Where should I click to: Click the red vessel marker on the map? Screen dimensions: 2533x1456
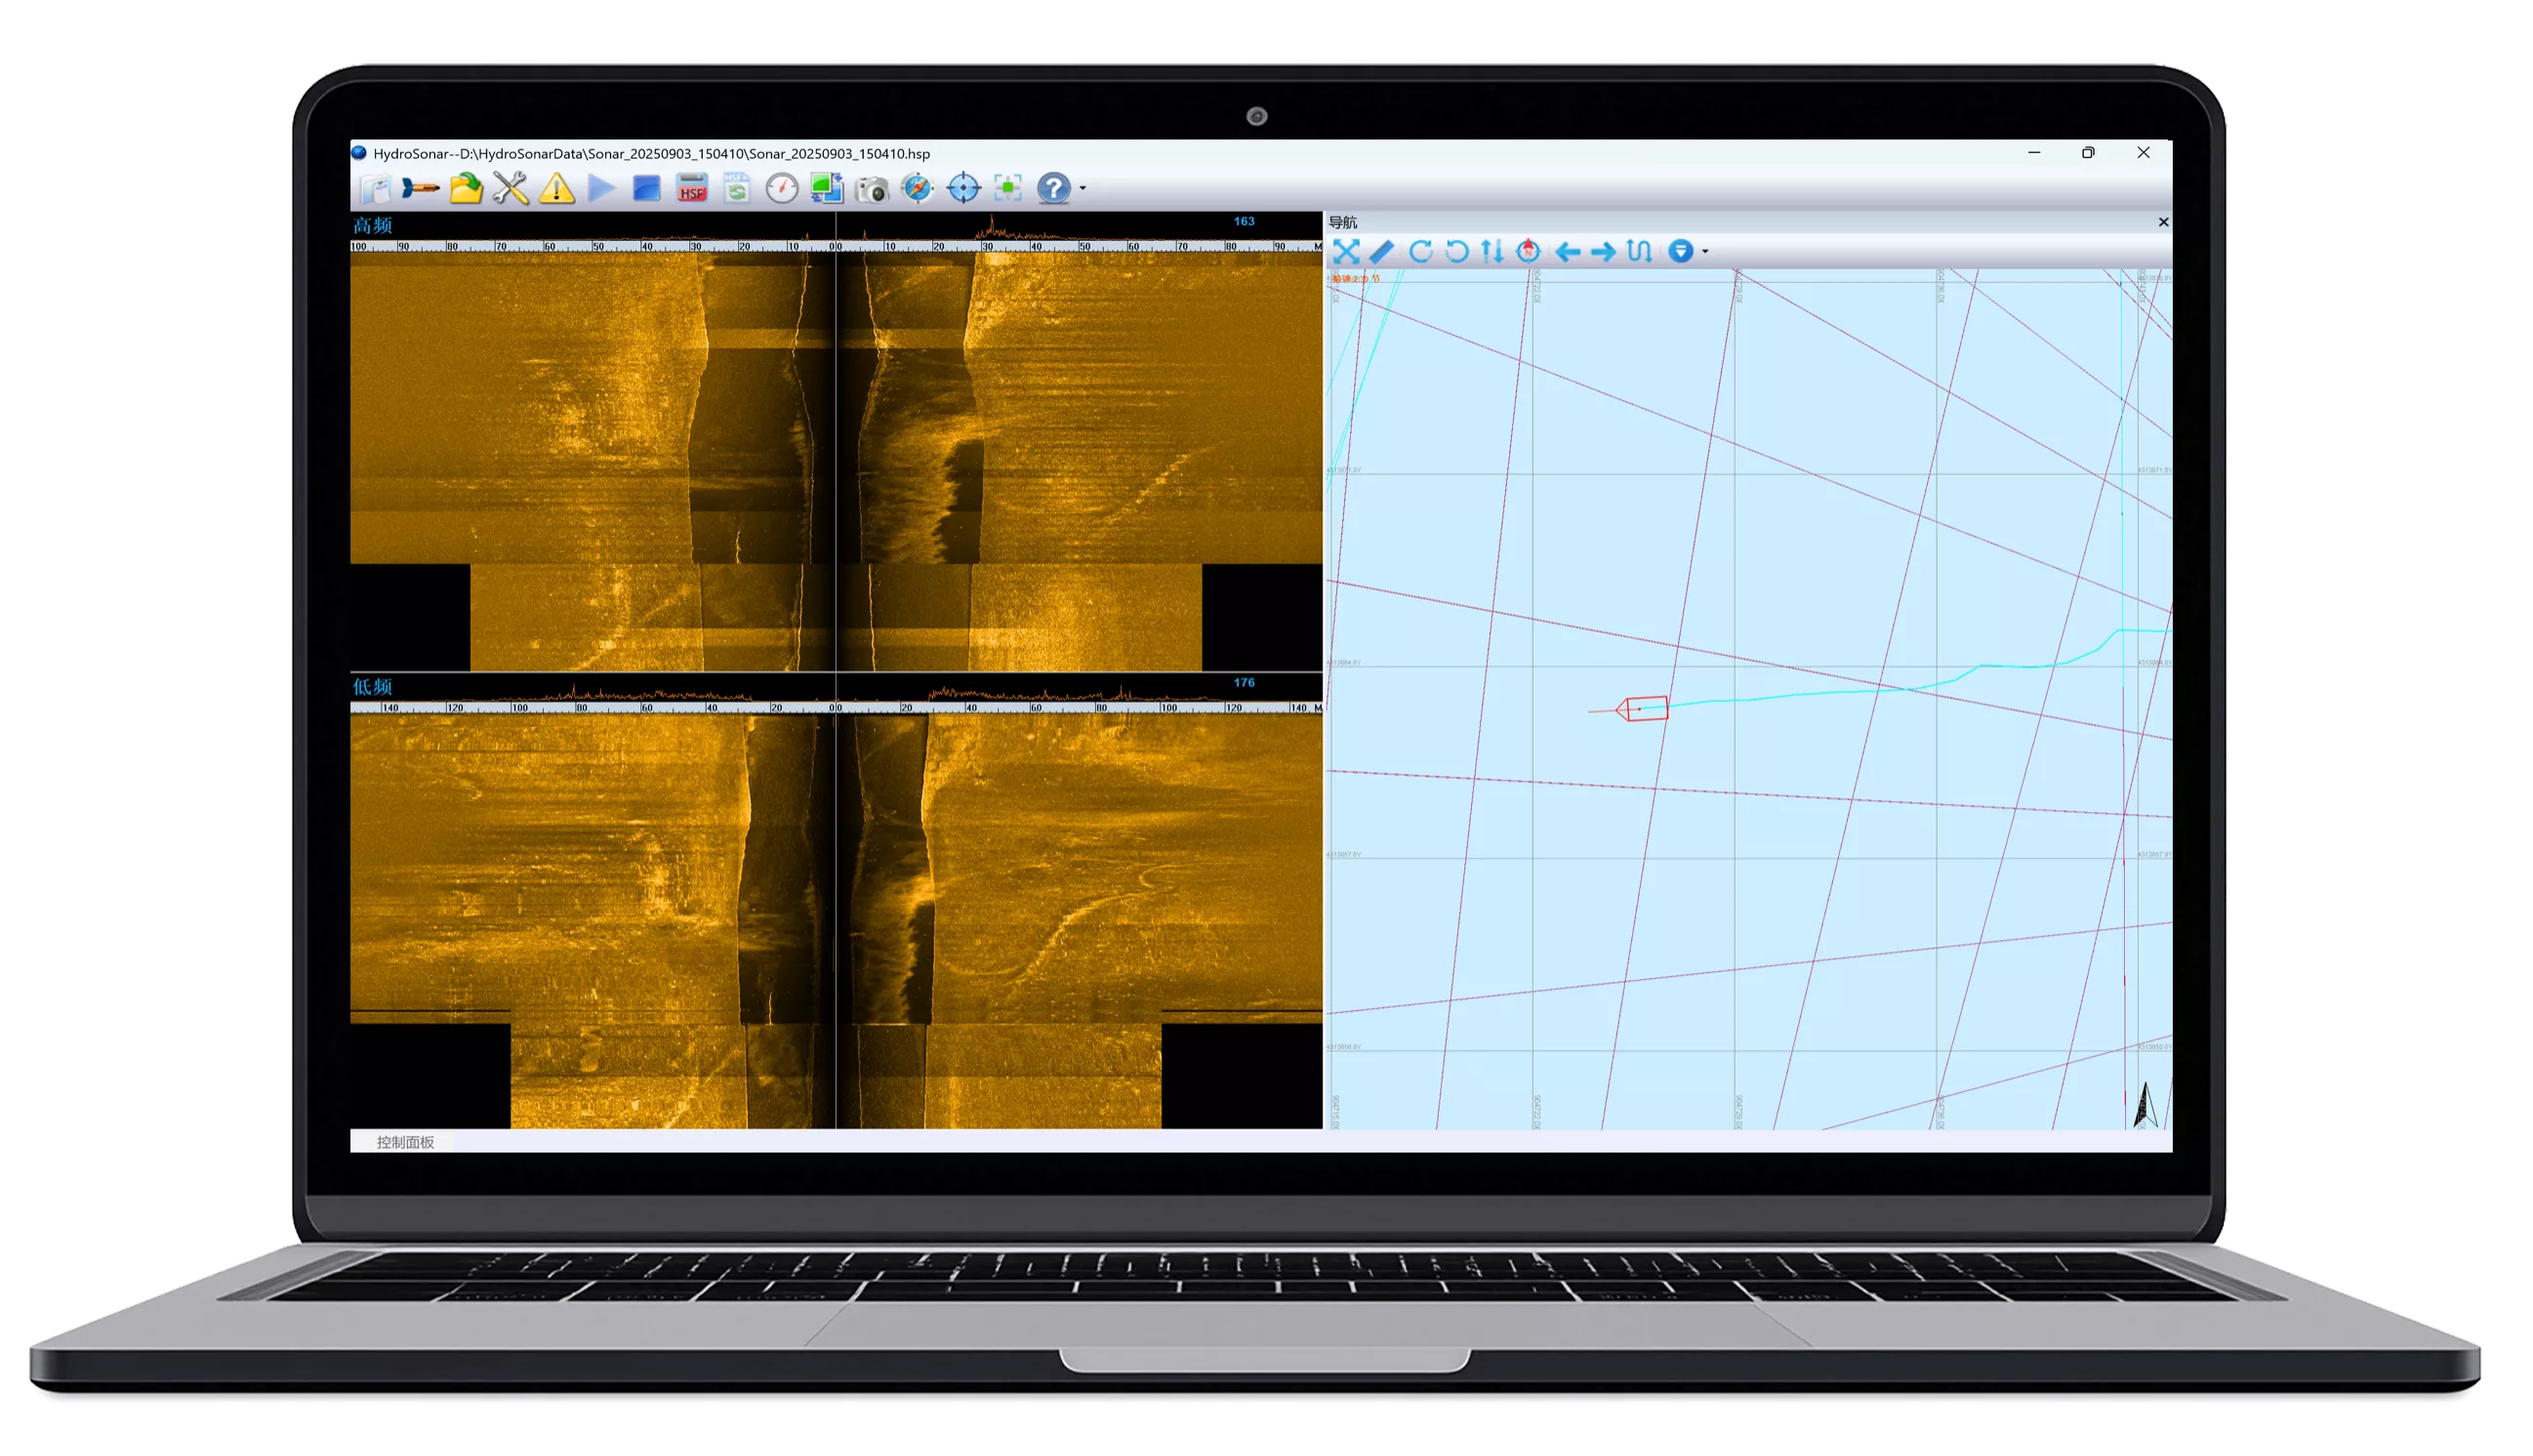(1643, 709)
